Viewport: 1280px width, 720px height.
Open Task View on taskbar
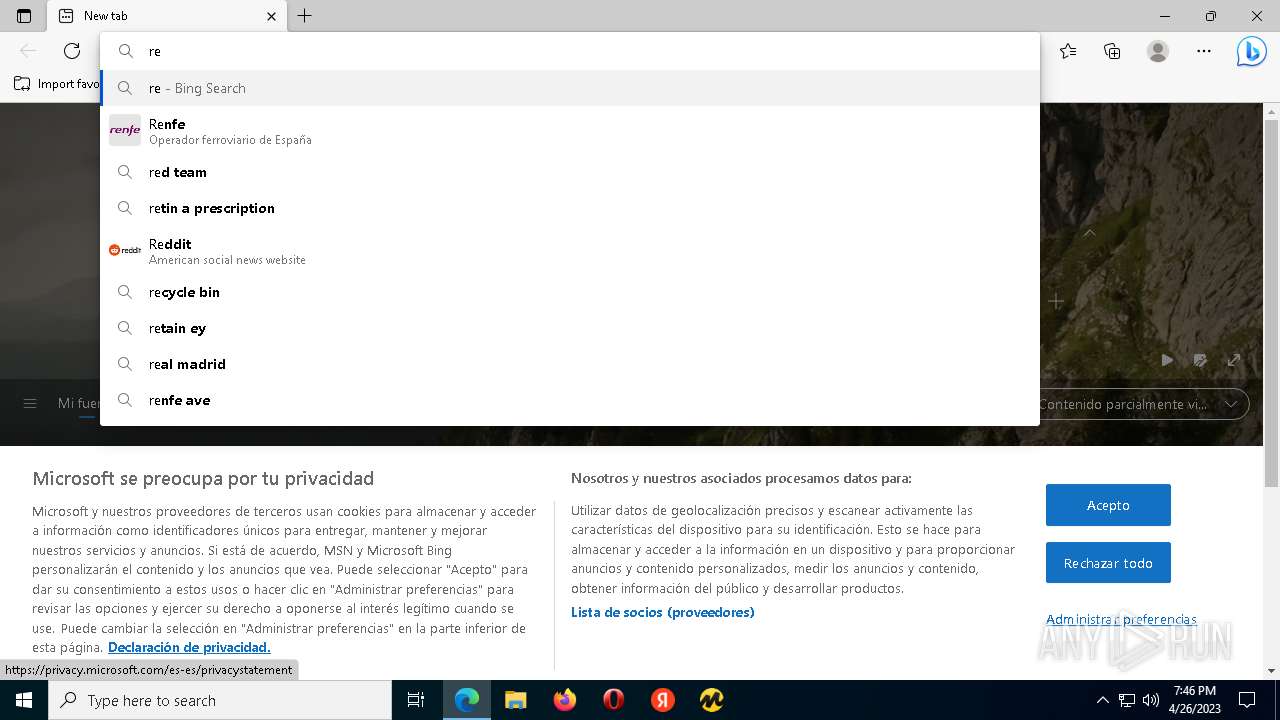coord(416,700)
